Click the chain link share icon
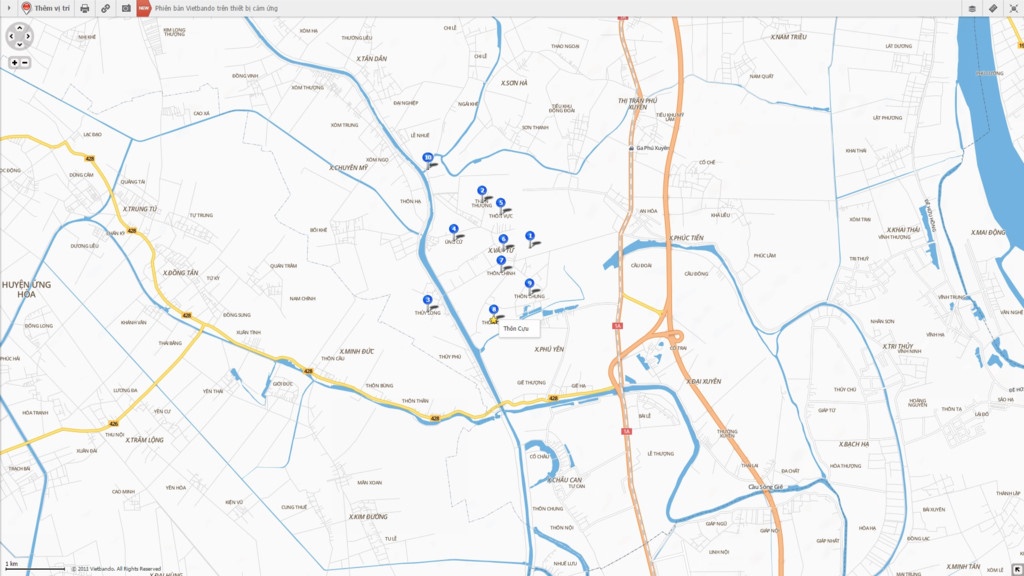The image size is (1024, 576). (106, 8)
